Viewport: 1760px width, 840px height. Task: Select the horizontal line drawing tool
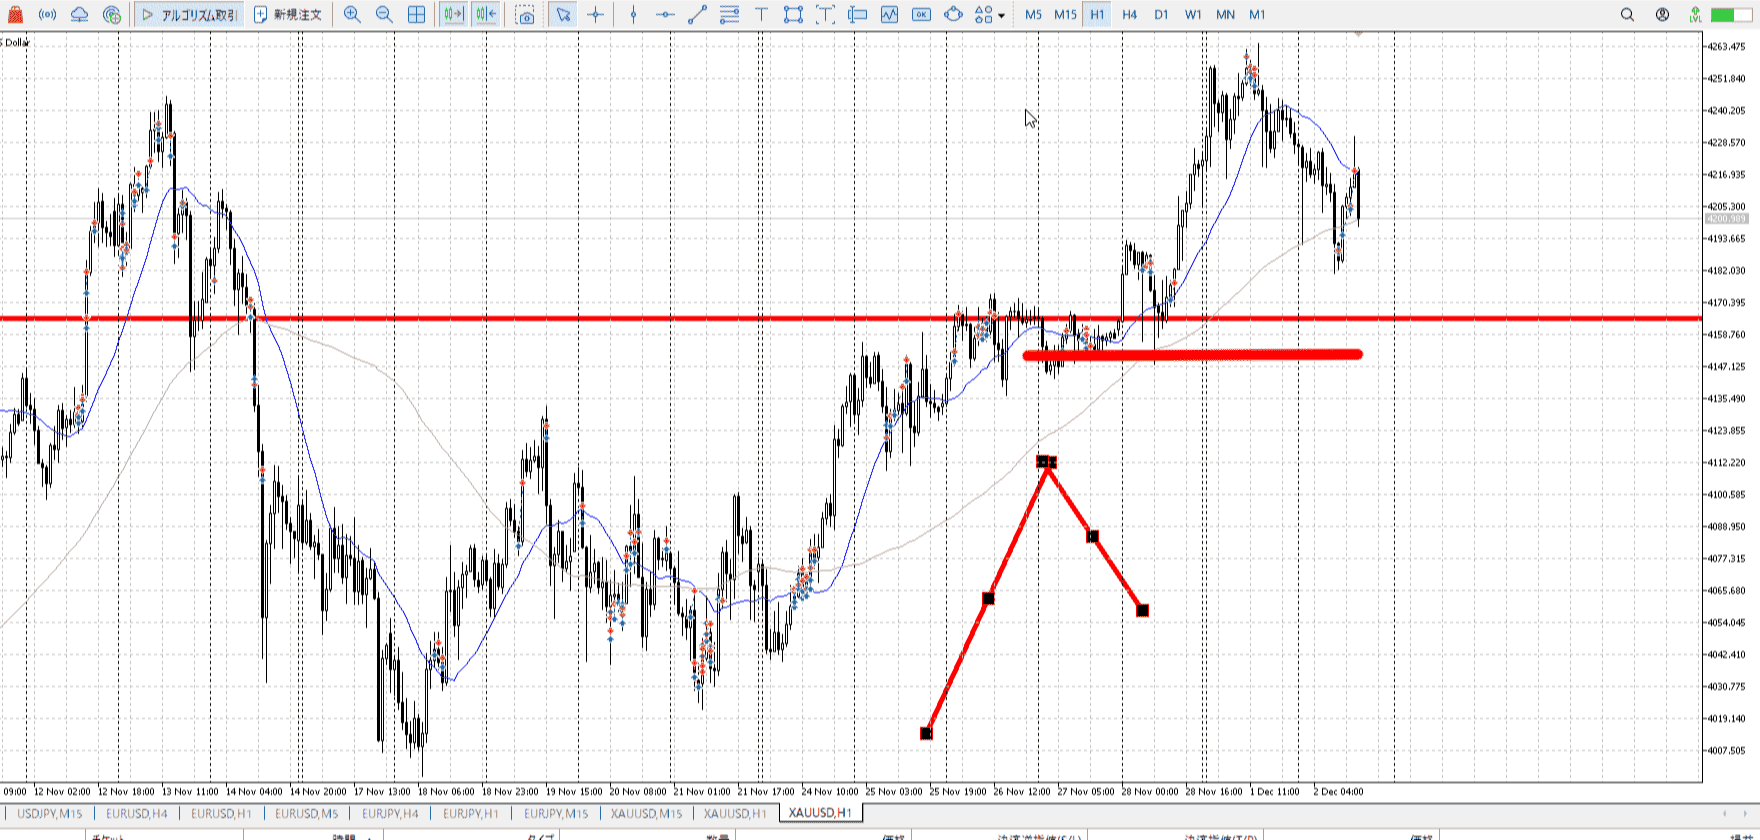(x=665, y=15)
